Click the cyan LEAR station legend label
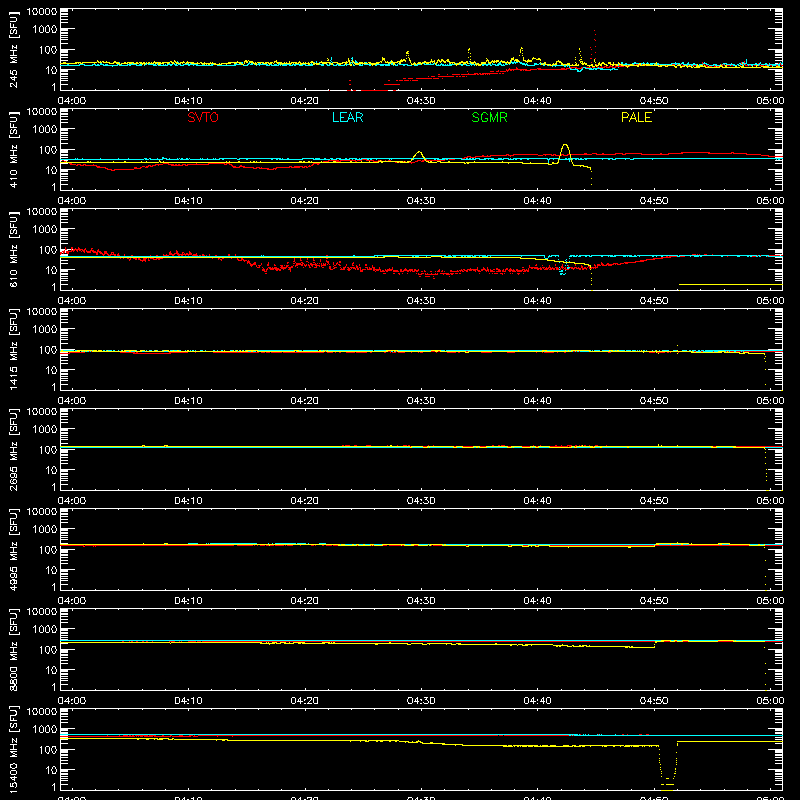 (x=347, y=117)
